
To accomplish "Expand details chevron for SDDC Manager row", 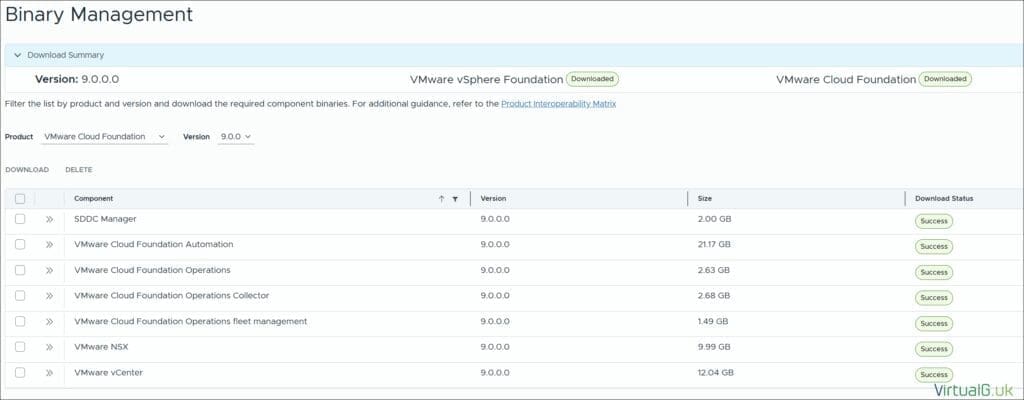I will [x=49, y=219].
